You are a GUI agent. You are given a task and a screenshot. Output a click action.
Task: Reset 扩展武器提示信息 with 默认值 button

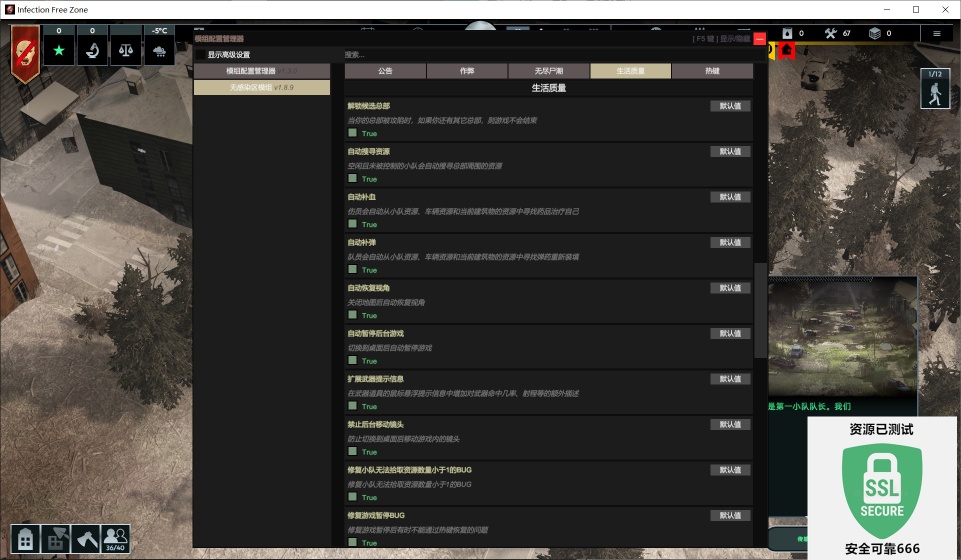click(x=730, y=379)
